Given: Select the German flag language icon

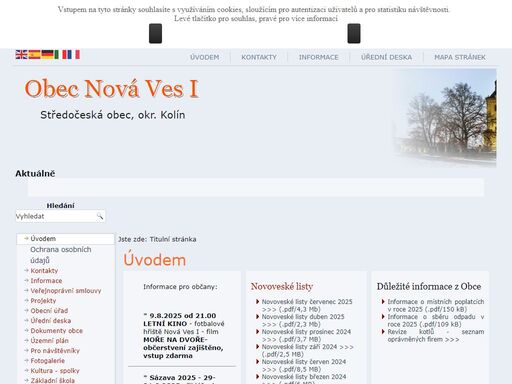Looking at the screenshot, I should (47, 54).
